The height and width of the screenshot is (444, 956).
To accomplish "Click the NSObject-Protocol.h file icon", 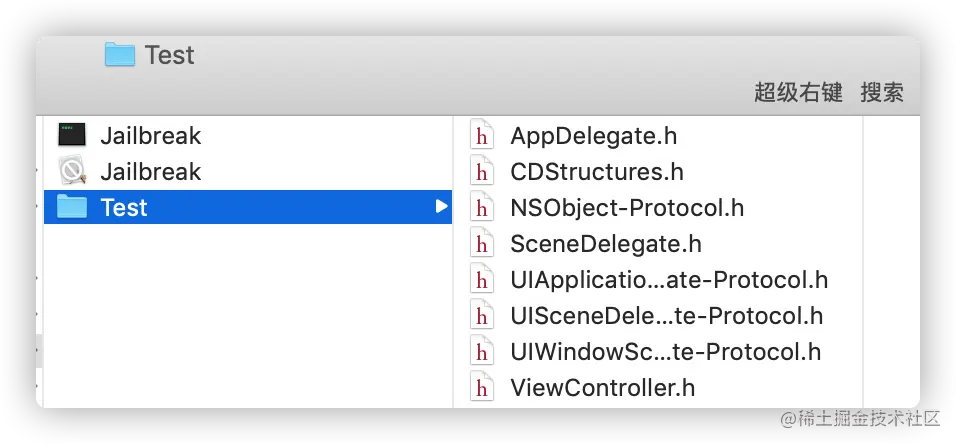I will click(x=483, y=208).
